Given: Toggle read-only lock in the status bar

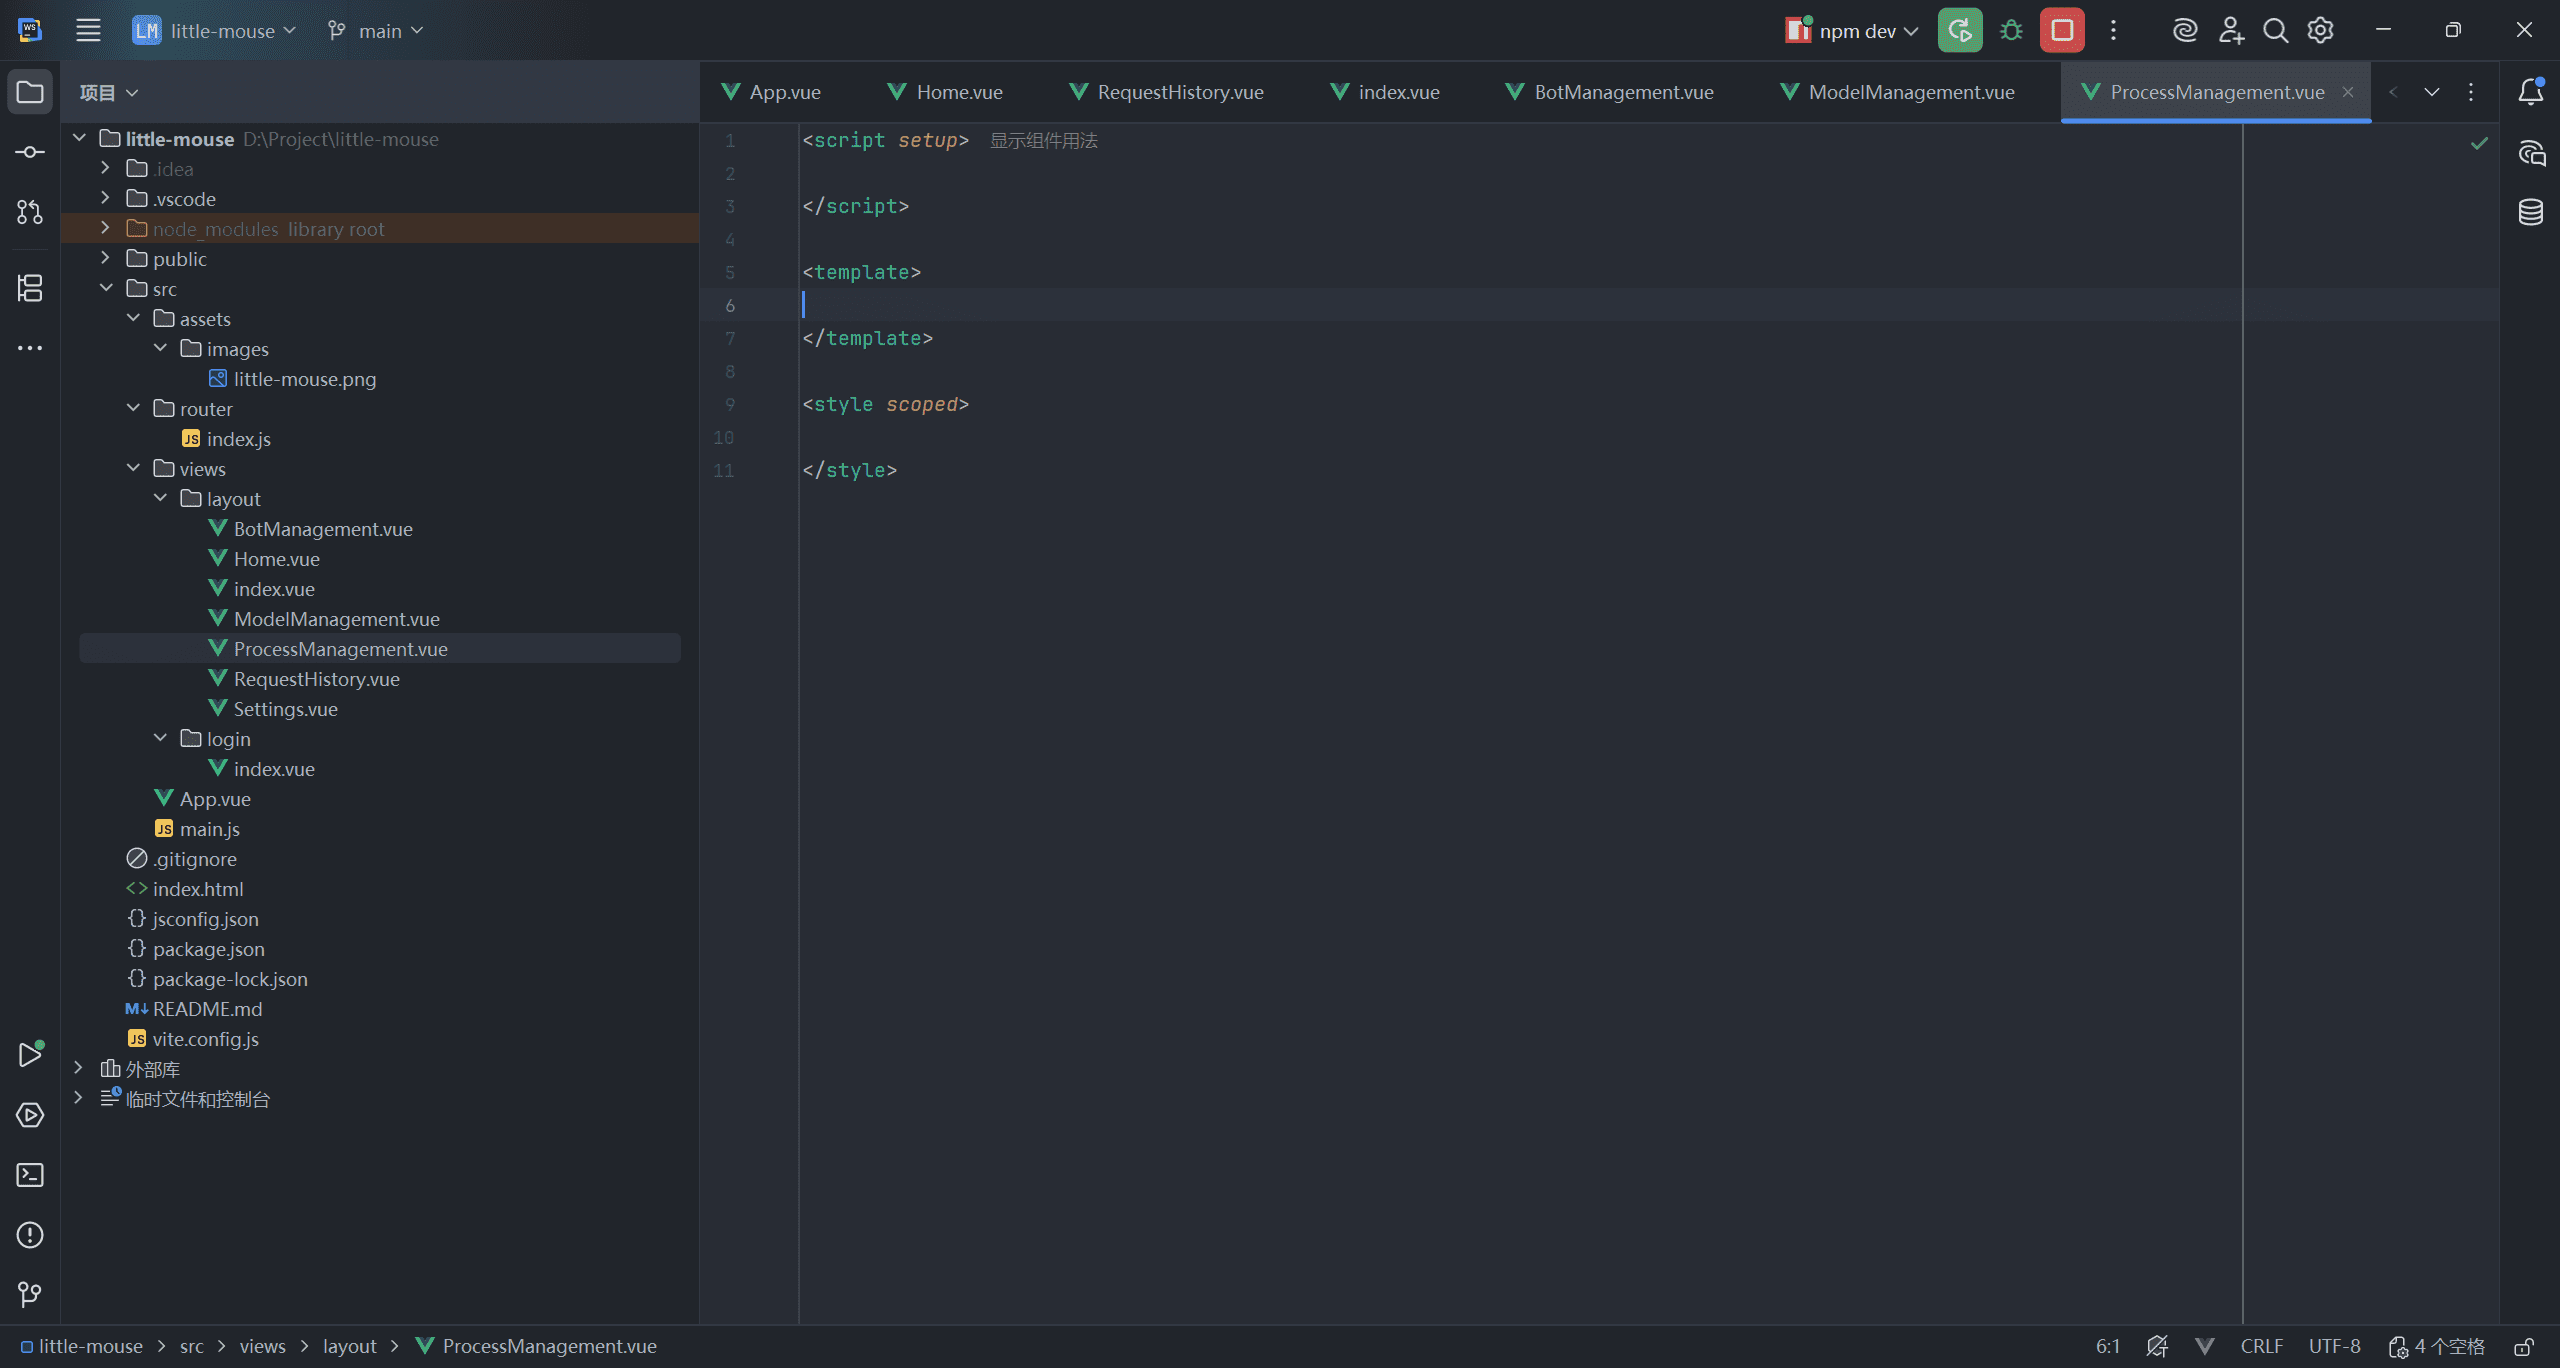Looking at the screenshot, I should coord(2525,1347).
